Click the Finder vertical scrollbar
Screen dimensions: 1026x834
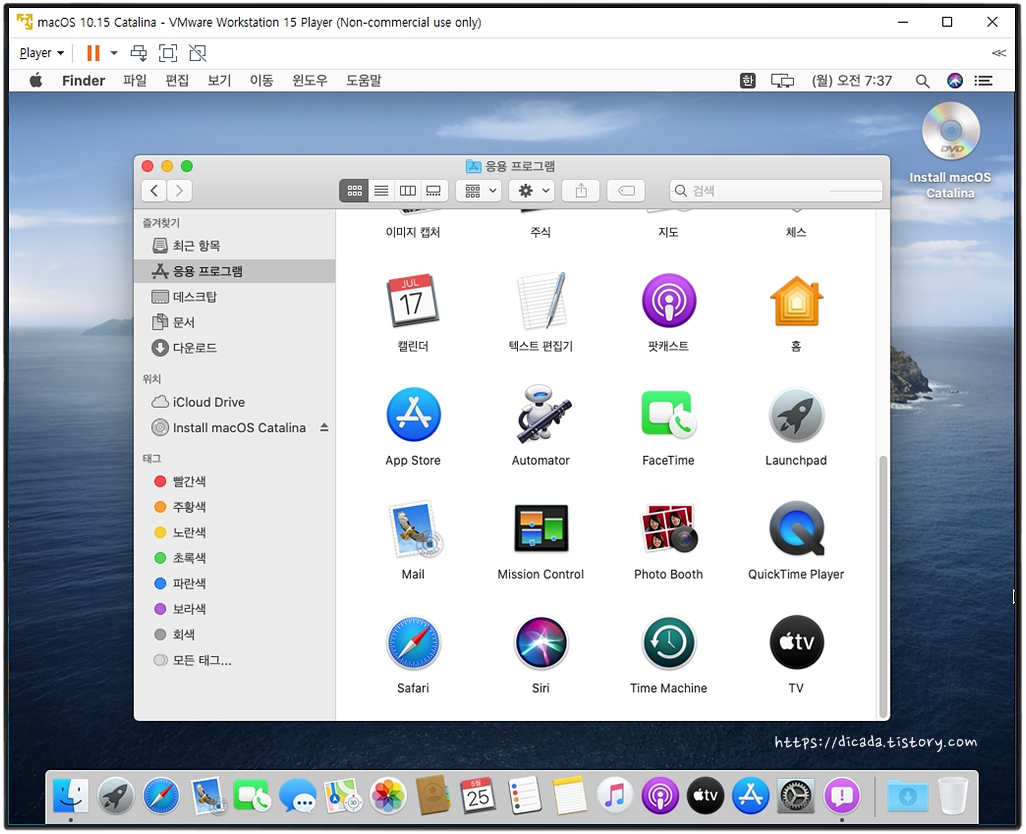883,587
